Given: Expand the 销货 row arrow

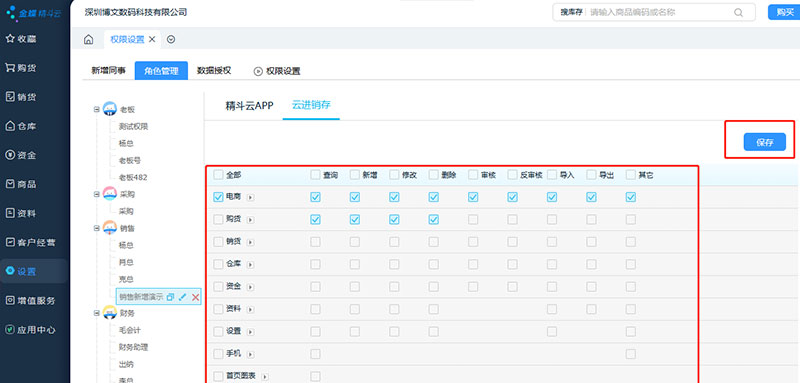Looking at the screenshot, I should coord(251,242).
